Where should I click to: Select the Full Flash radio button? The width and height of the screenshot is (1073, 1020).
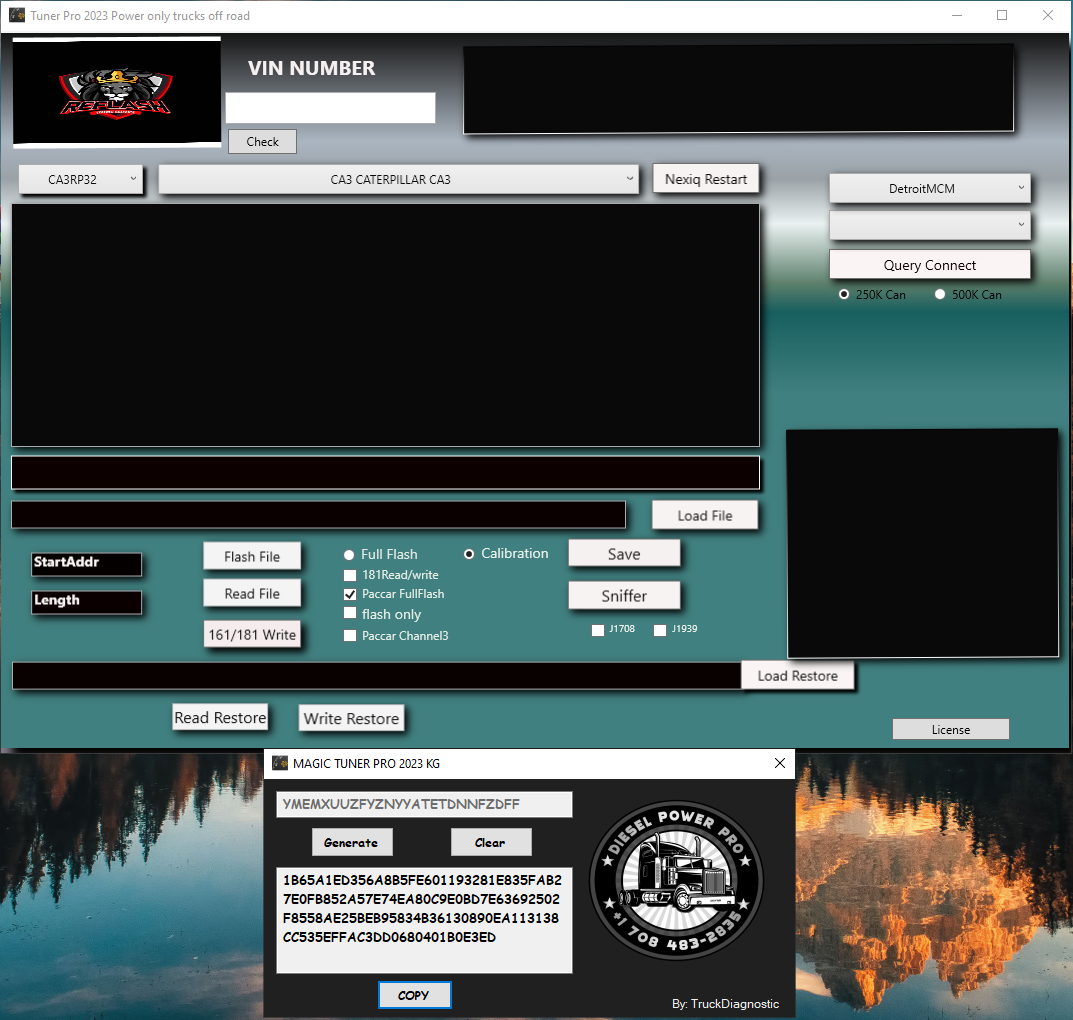pos(349,555)
